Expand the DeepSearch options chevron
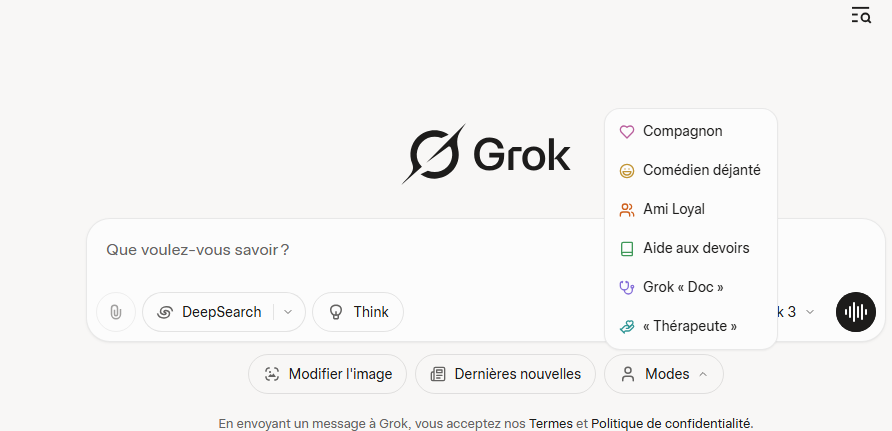The width and height of the screenshot is (892, 431). (288, 312)
